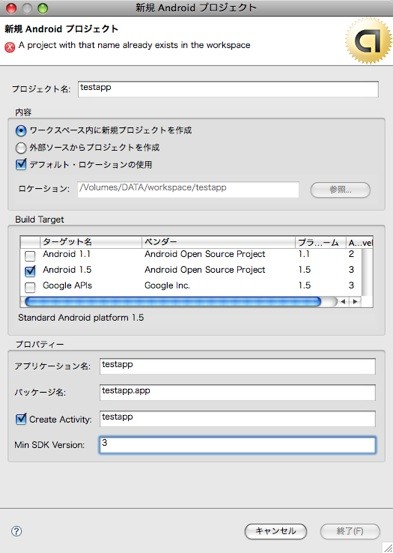Screen dimensions: 393x553
Task: Toggle the default location checkbox
Action: click(x=21, y=164)
